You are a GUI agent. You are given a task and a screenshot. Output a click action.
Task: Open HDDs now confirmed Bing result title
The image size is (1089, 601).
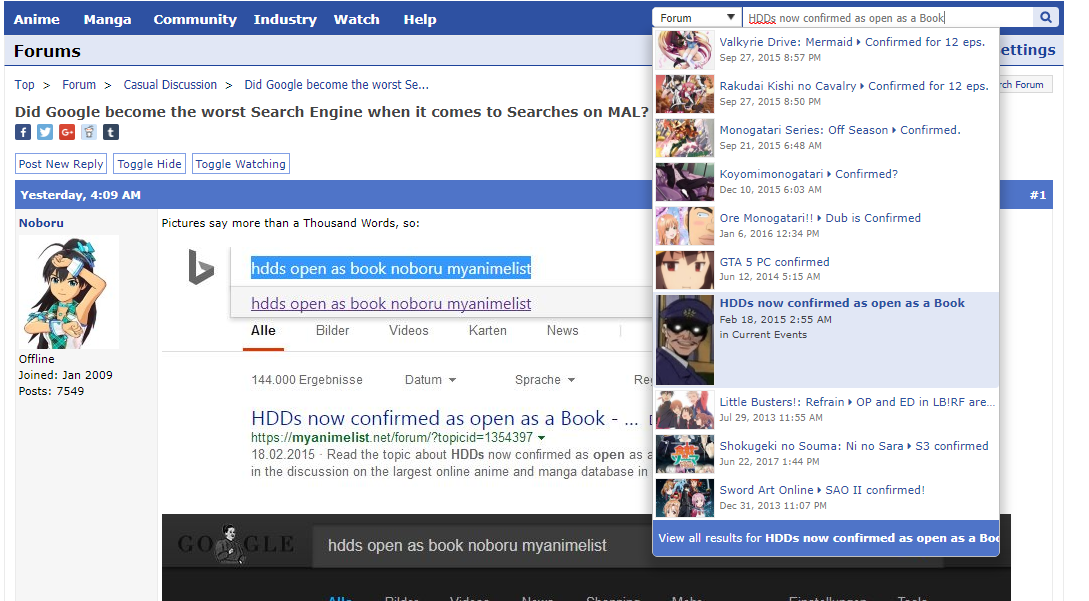pyautogui.click(x=444, y=418)
